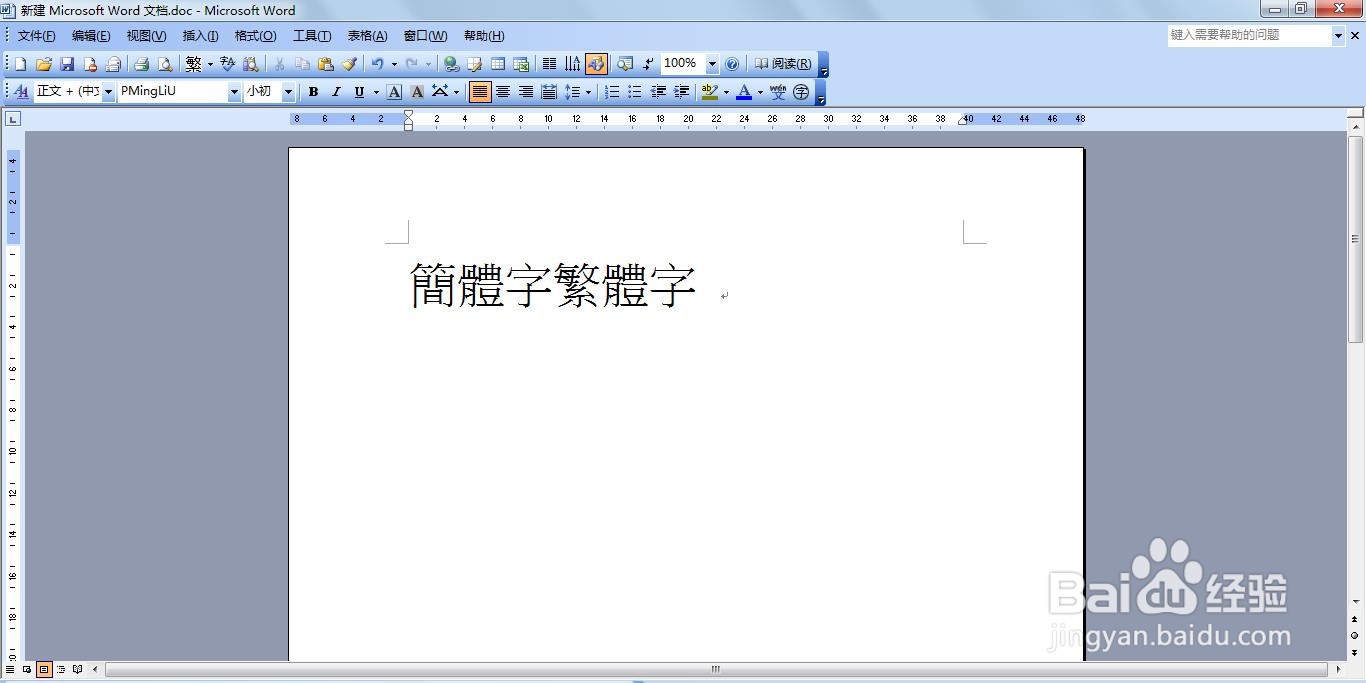Paste from clipboard icon

[325, 64]
